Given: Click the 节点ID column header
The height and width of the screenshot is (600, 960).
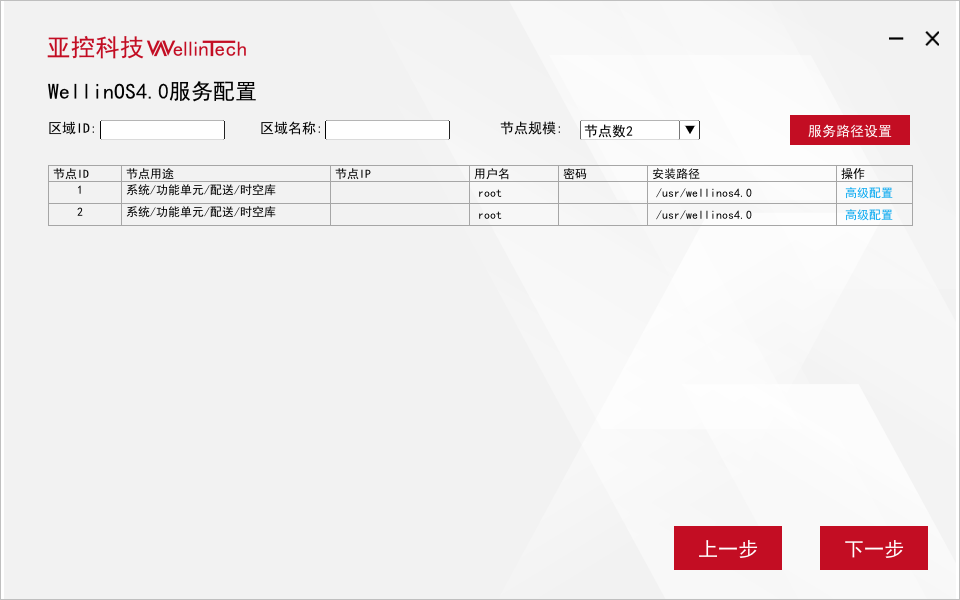Looking at the screenshot, I should (85, 173).
